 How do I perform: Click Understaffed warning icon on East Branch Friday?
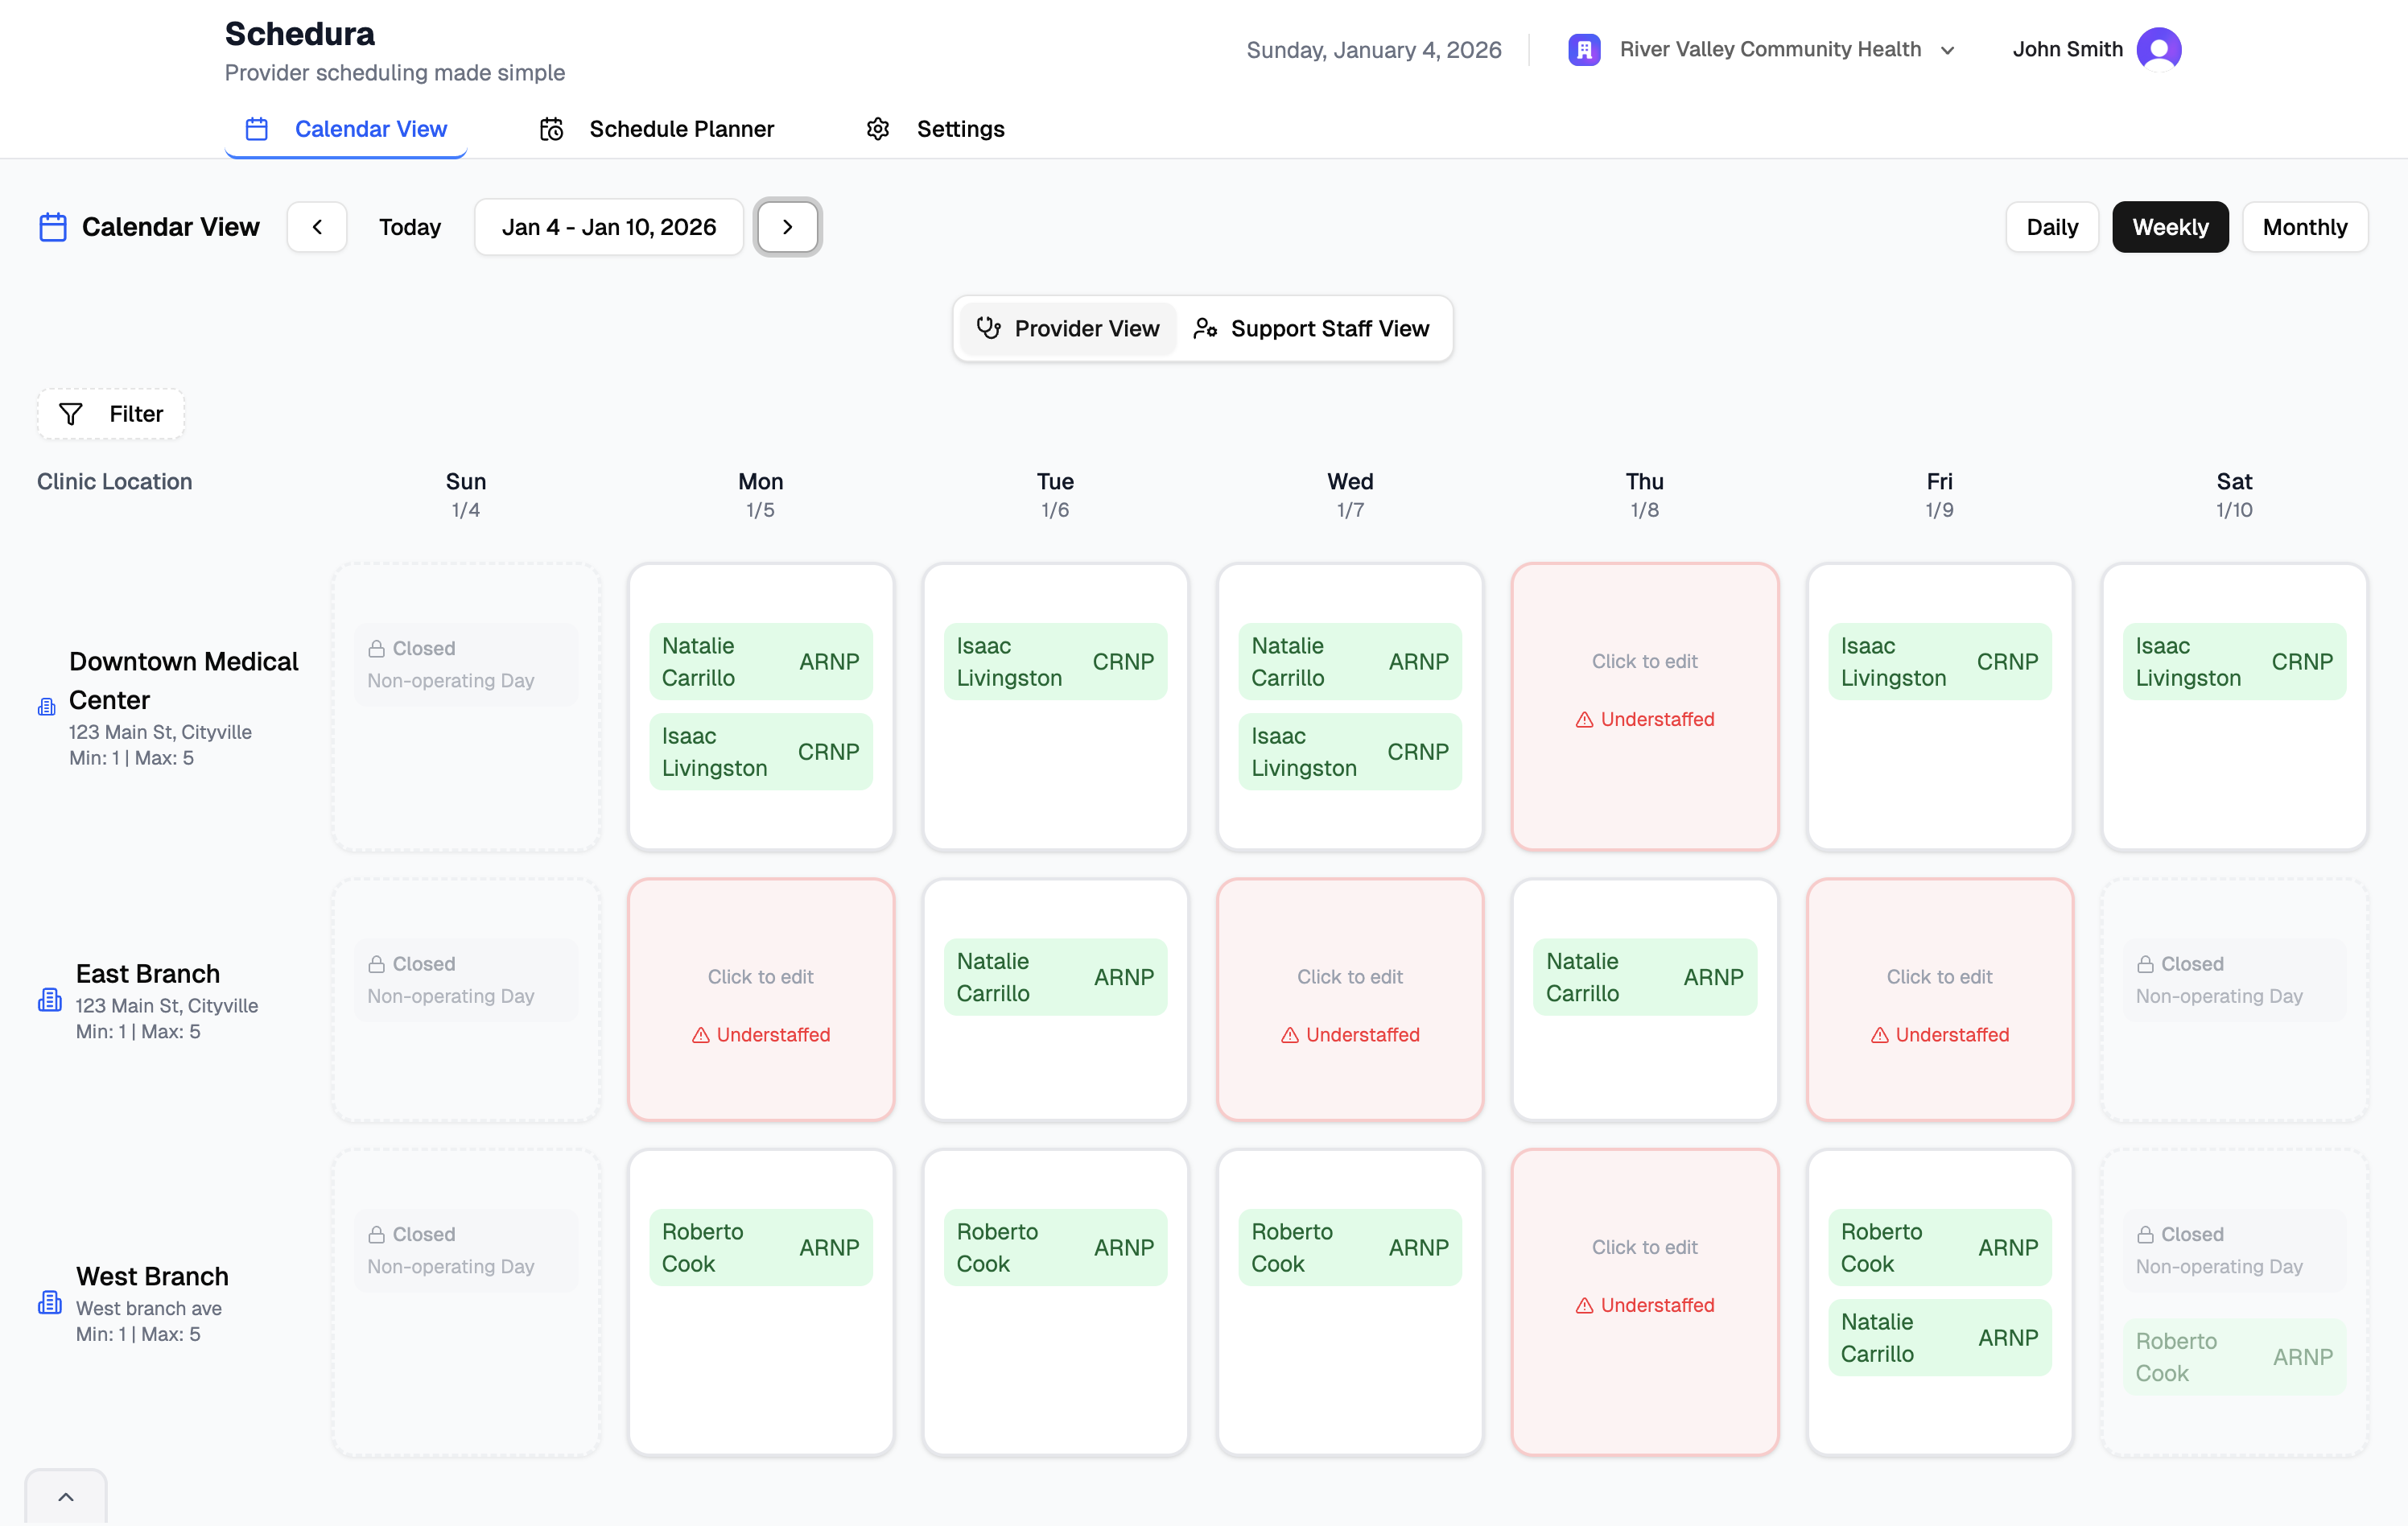[x=1880, y=1035]
